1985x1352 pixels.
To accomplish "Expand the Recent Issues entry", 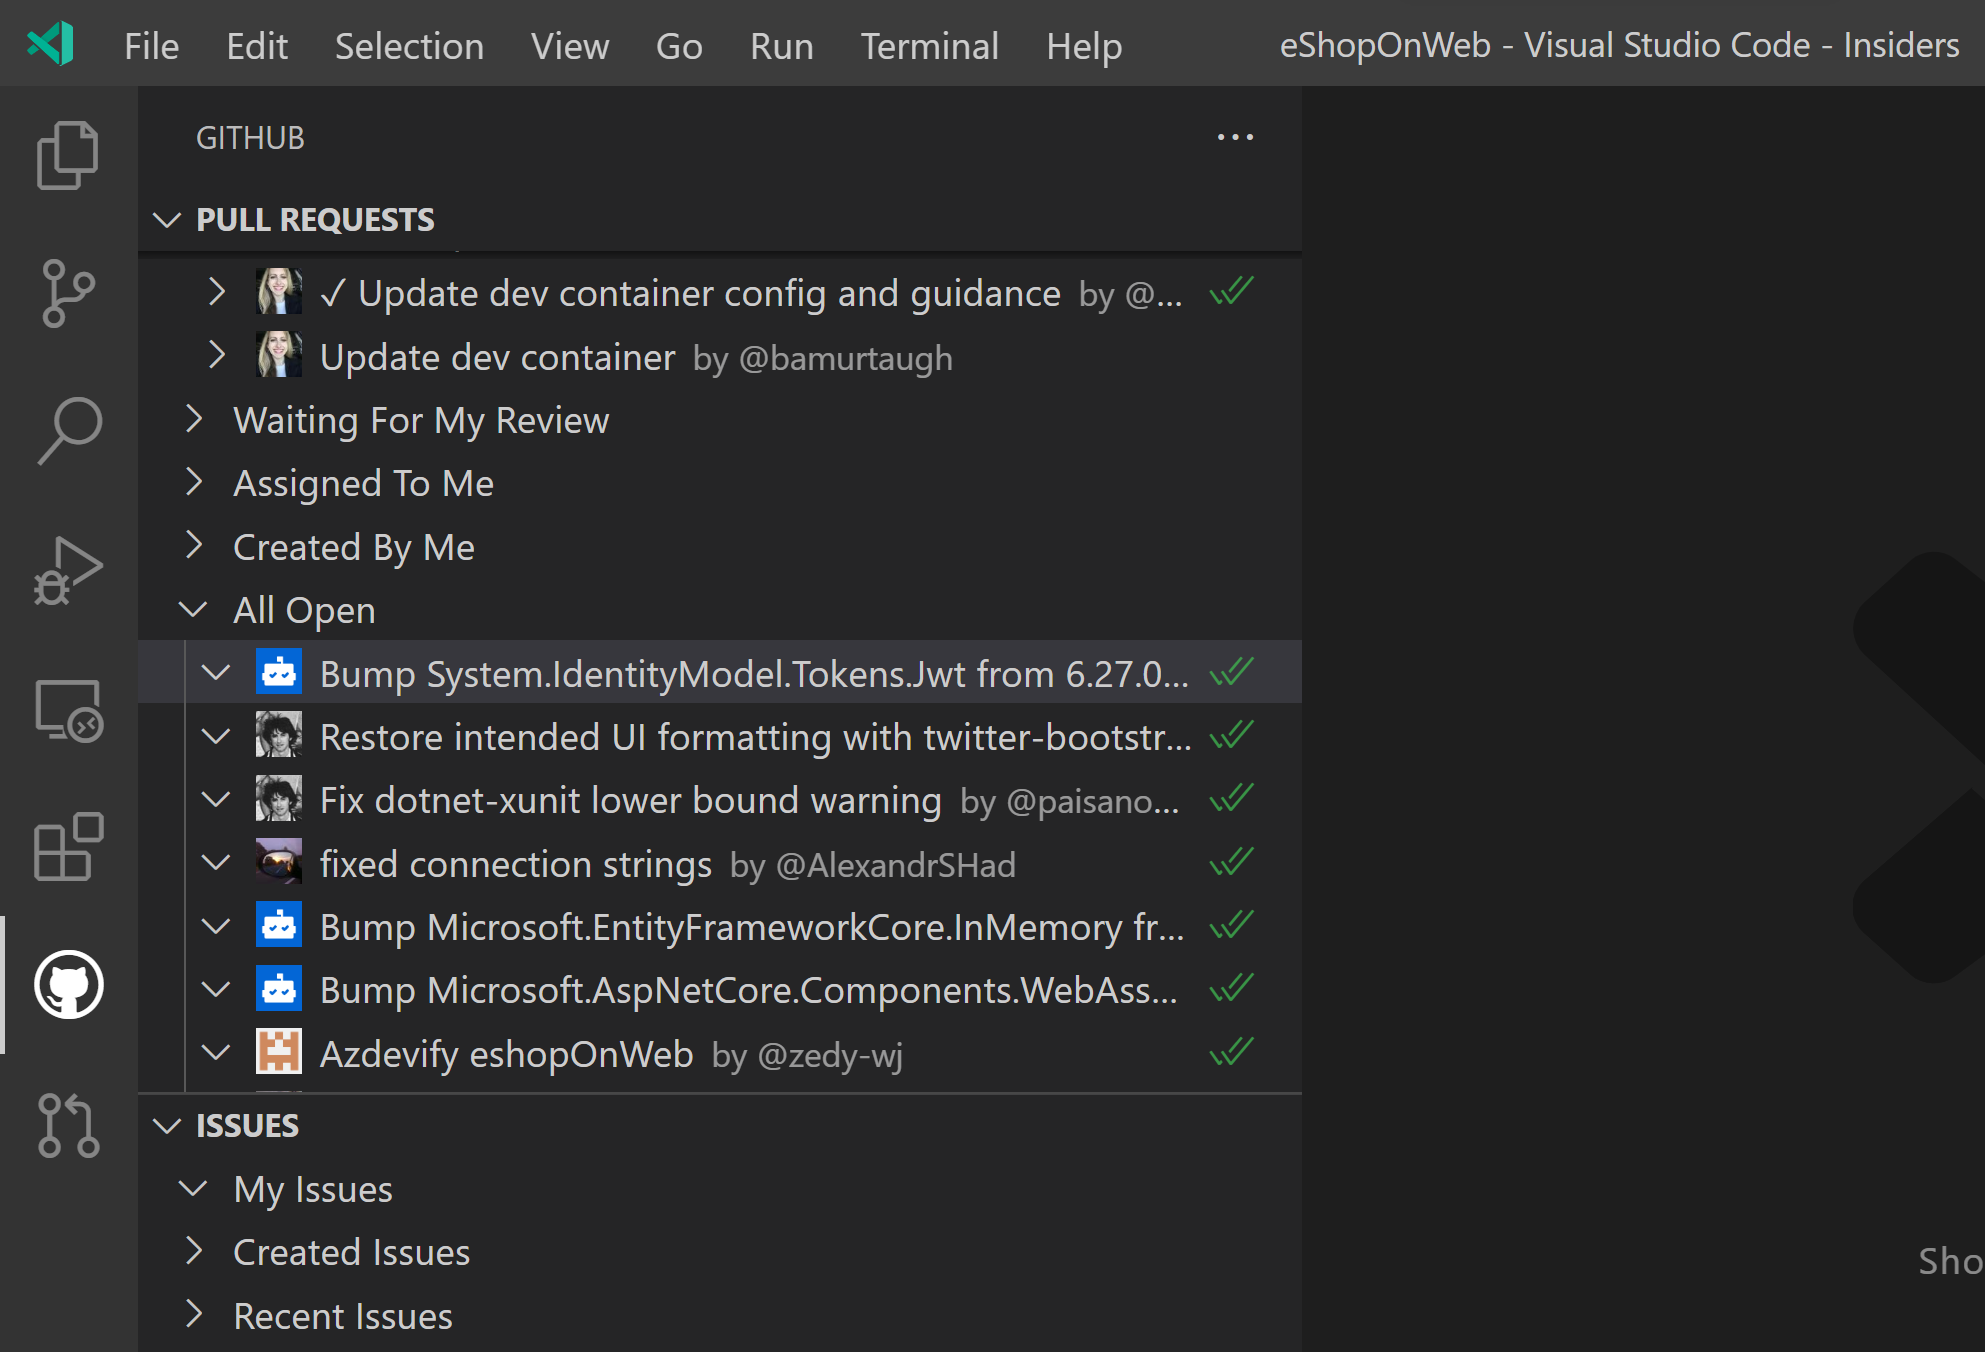I will 195,1315.
